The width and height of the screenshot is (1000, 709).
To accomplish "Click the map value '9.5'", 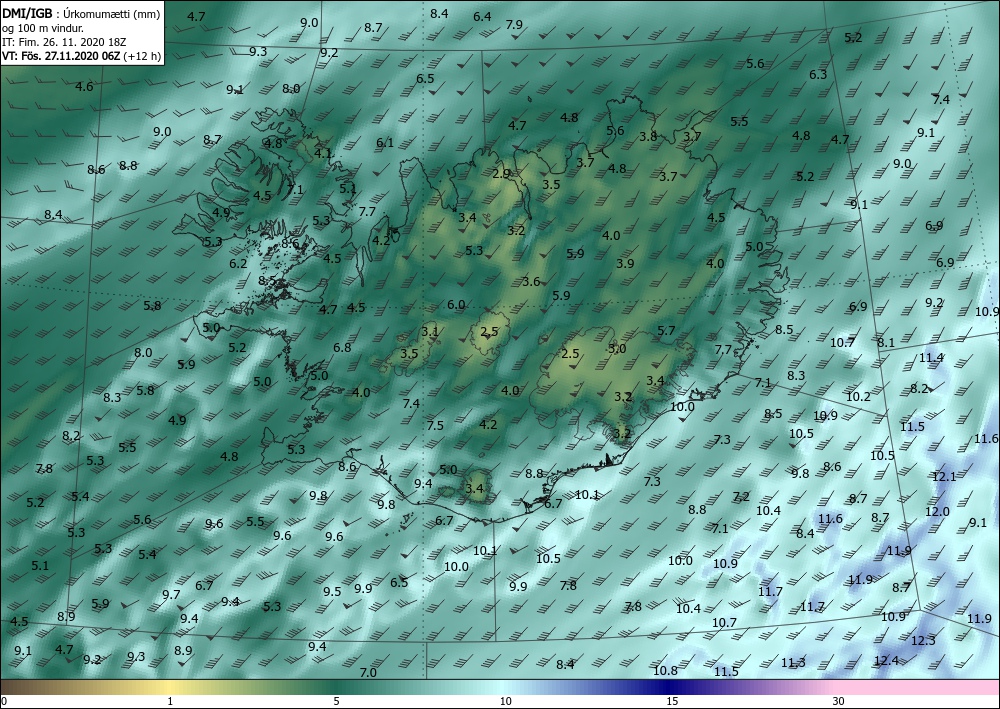I will tap(332, 592).
